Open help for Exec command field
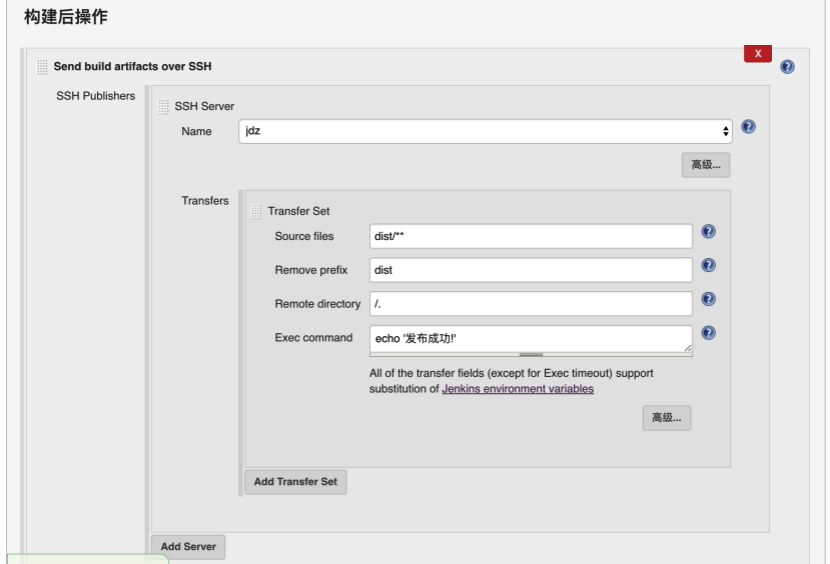This screenshot has width=830, height=564. pyautogui.click(x=708, y=333)
